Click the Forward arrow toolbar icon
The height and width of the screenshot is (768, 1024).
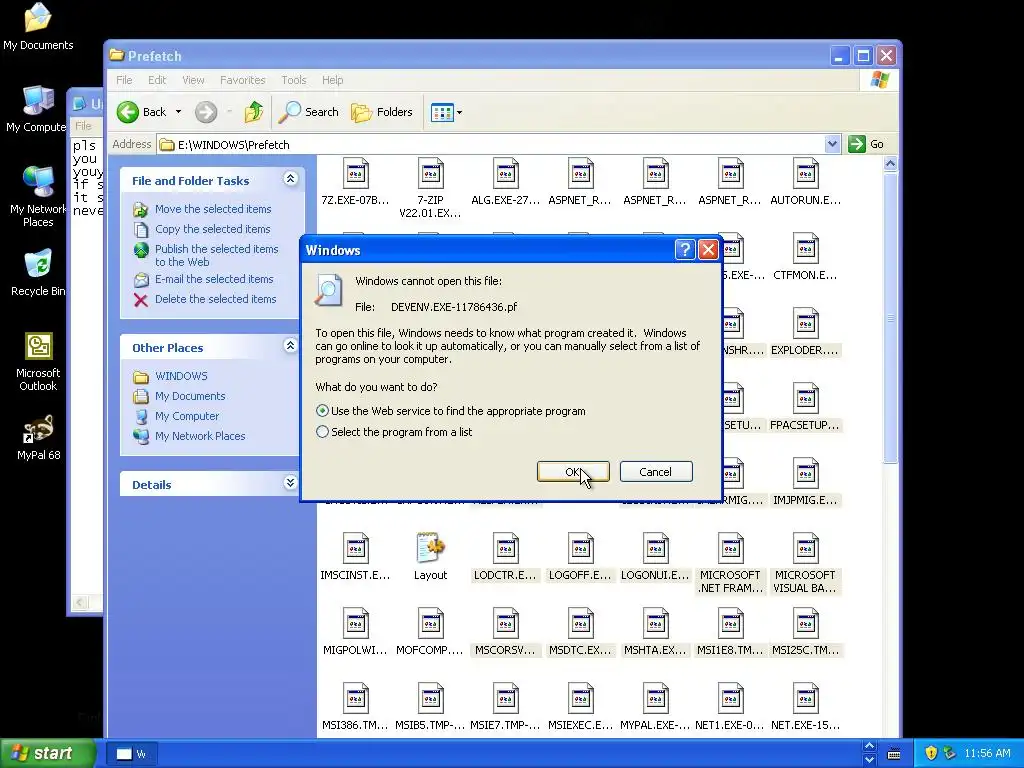click(x=206, y=112)
